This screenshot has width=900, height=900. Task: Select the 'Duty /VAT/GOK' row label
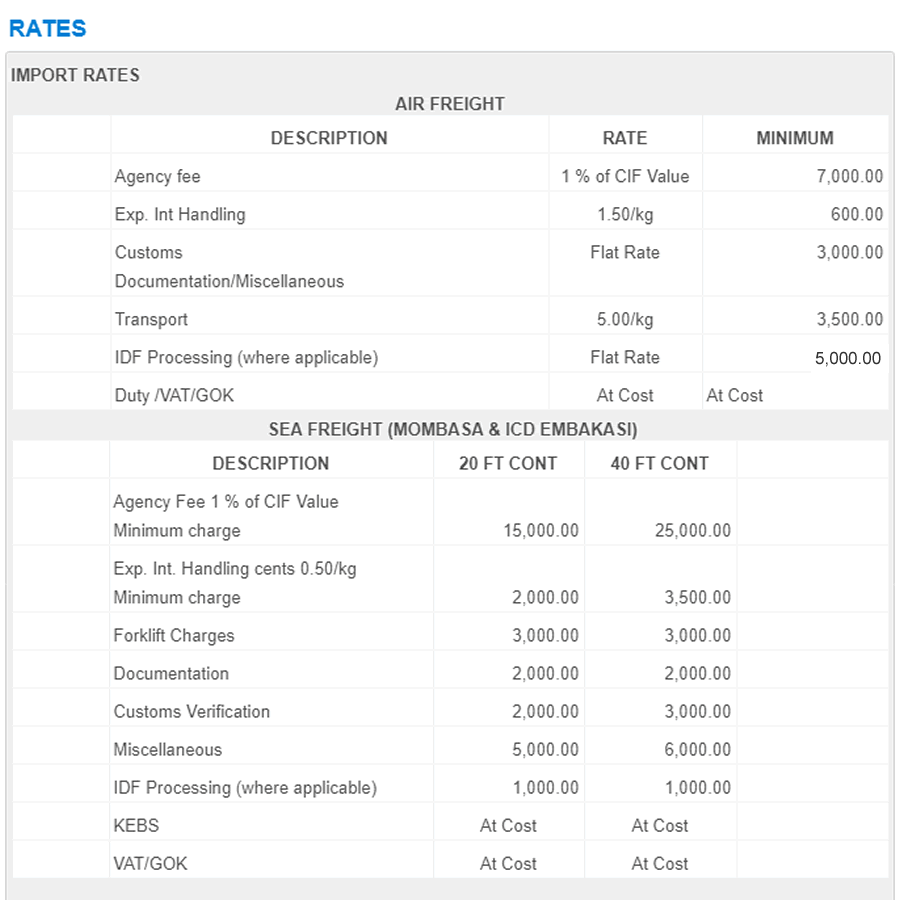pyautogui.click(x=174, y=396)
